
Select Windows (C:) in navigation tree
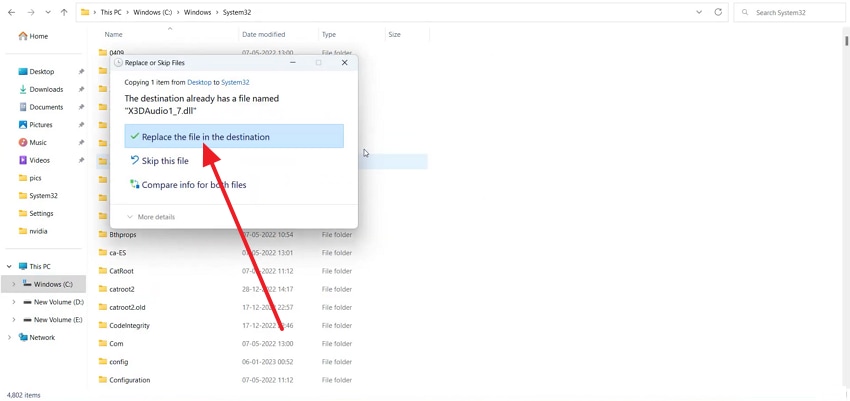tap(53, 284)
